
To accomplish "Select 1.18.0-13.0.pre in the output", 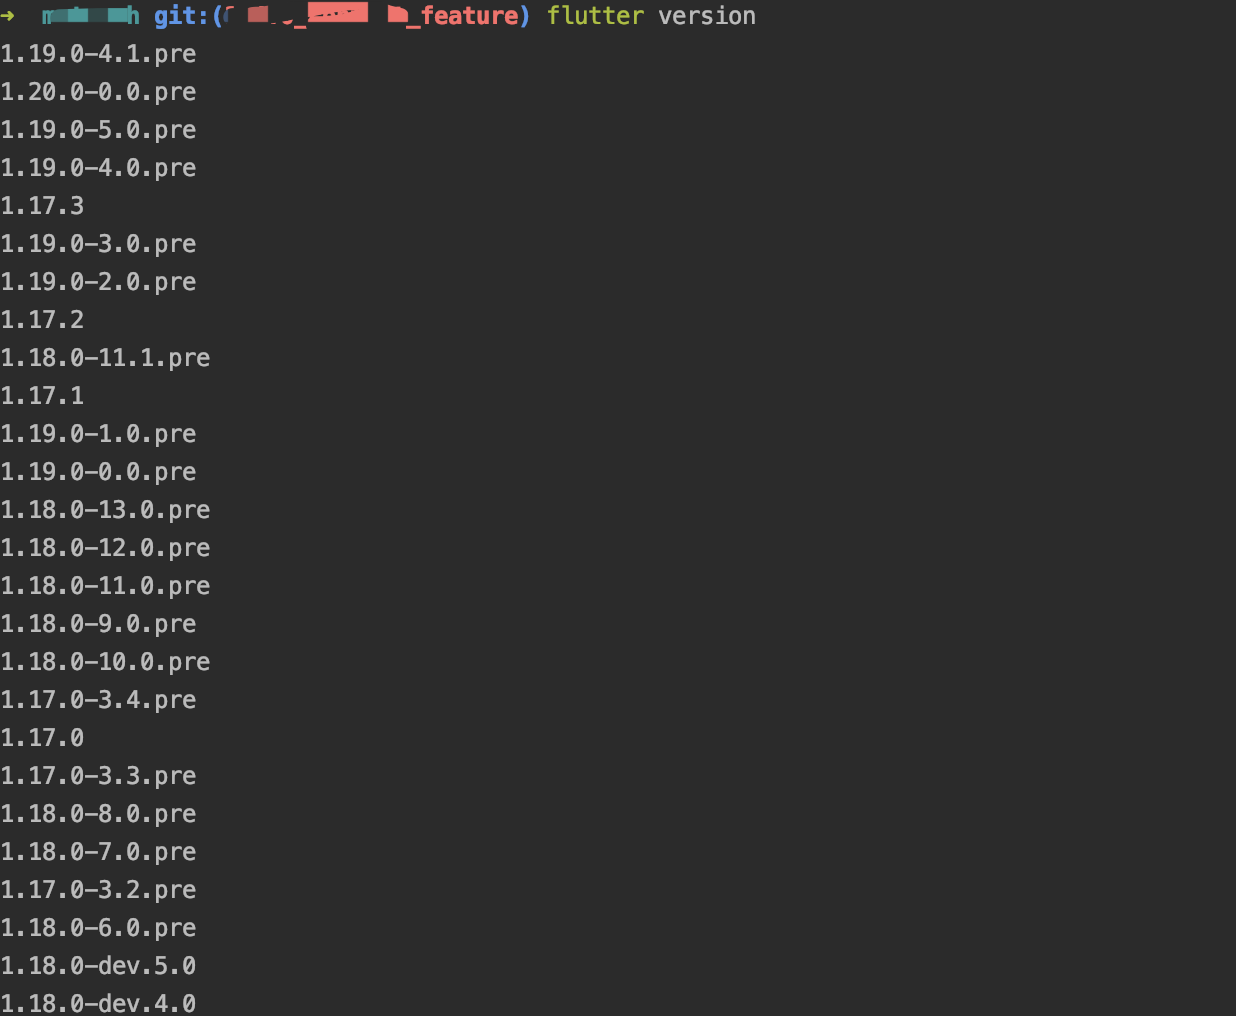I will click(105, 510).
